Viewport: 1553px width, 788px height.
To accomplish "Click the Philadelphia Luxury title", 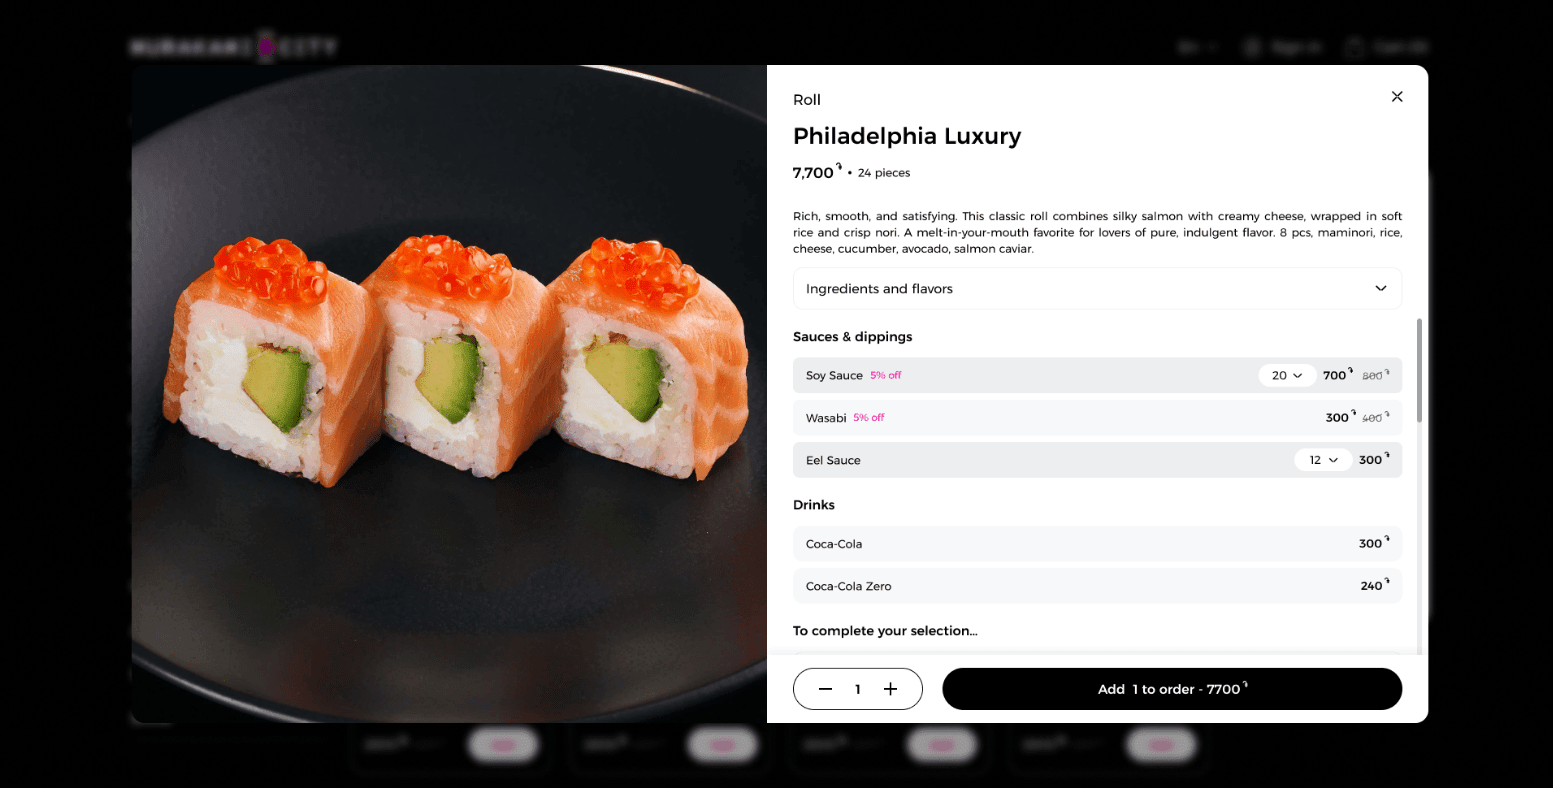I will [x=907, y=136].
